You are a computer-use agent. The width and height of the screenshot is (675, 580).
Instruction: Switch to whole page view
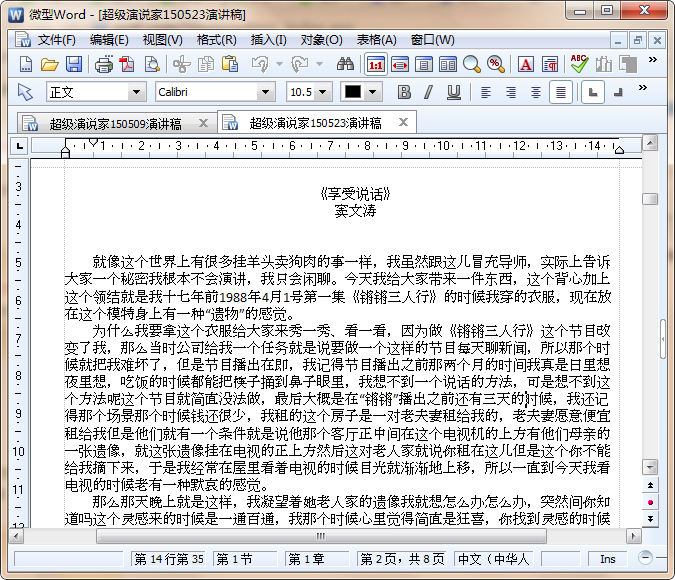424,65
